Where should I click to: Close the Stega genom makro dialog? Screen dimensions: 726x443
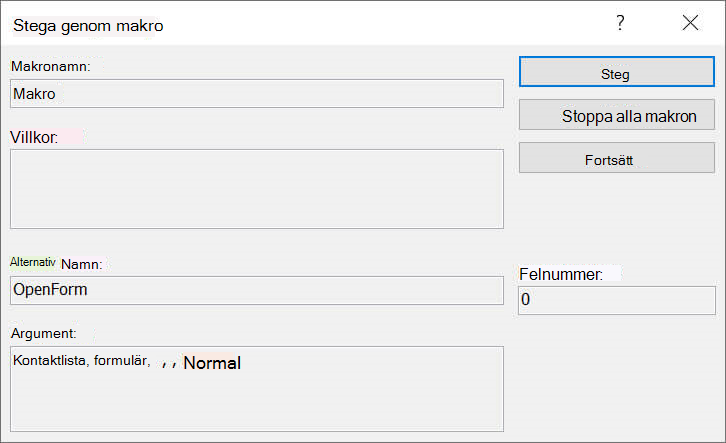[690, 22]
